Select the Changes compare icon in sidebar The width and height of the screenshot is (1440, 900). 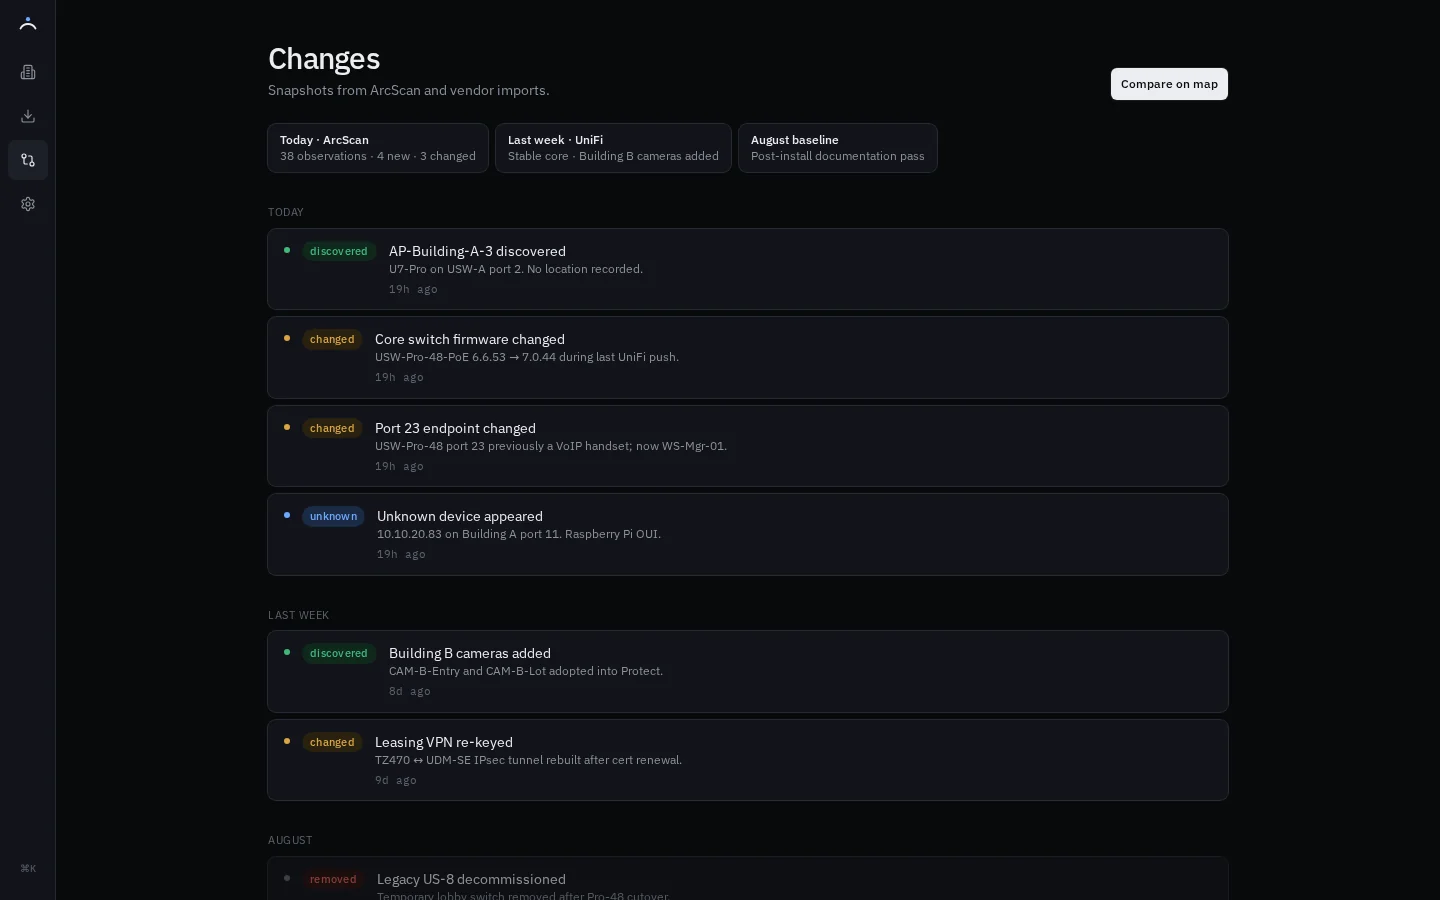[28, 160]
